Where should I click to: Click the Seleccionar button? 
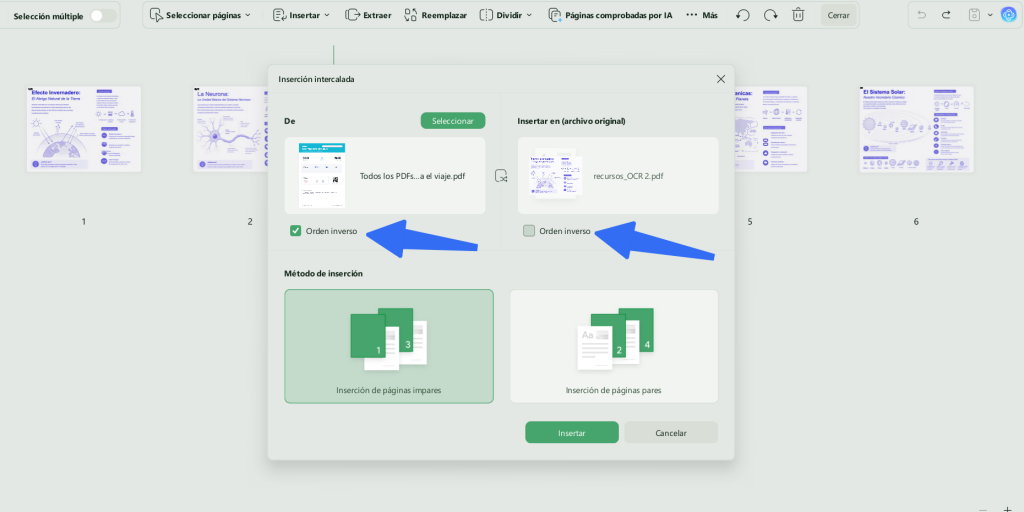453,121
